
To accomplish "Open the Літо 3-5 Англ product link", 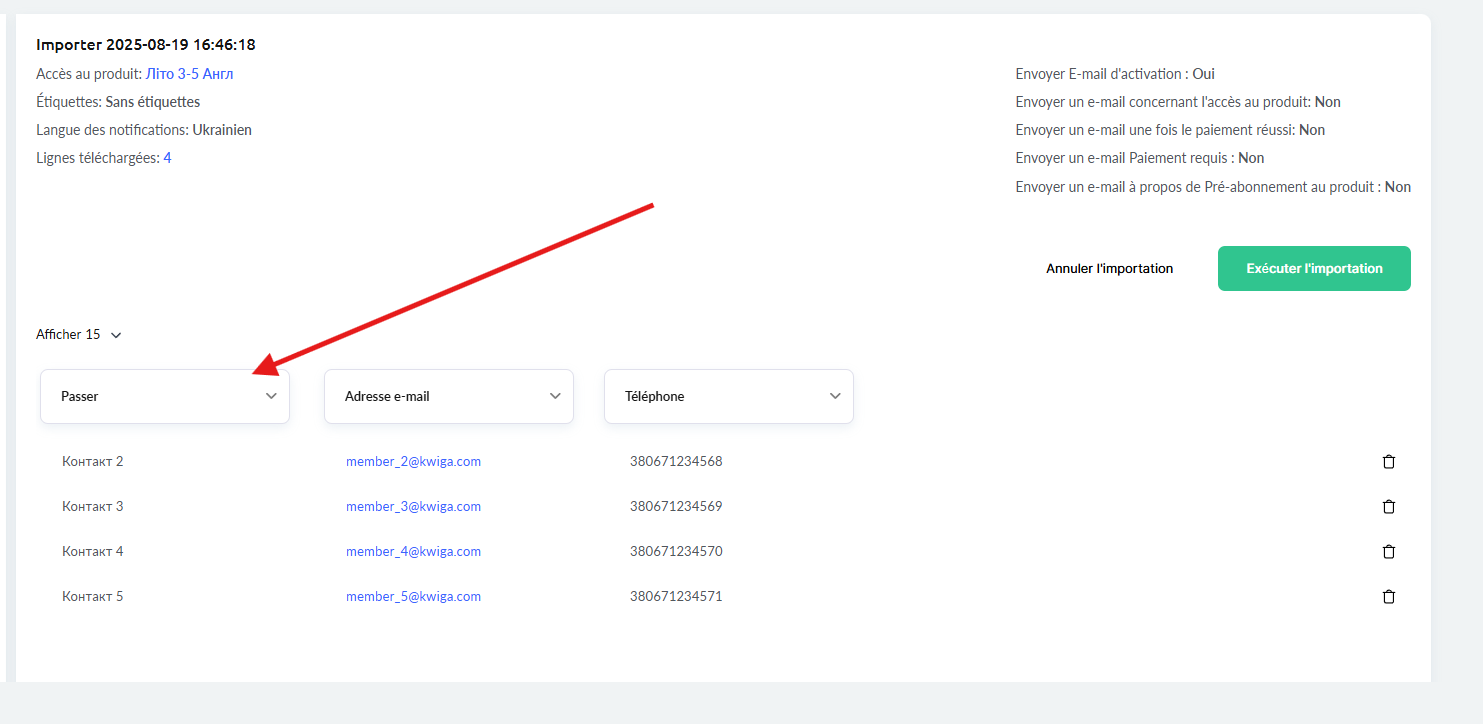I will pos(189,74).
